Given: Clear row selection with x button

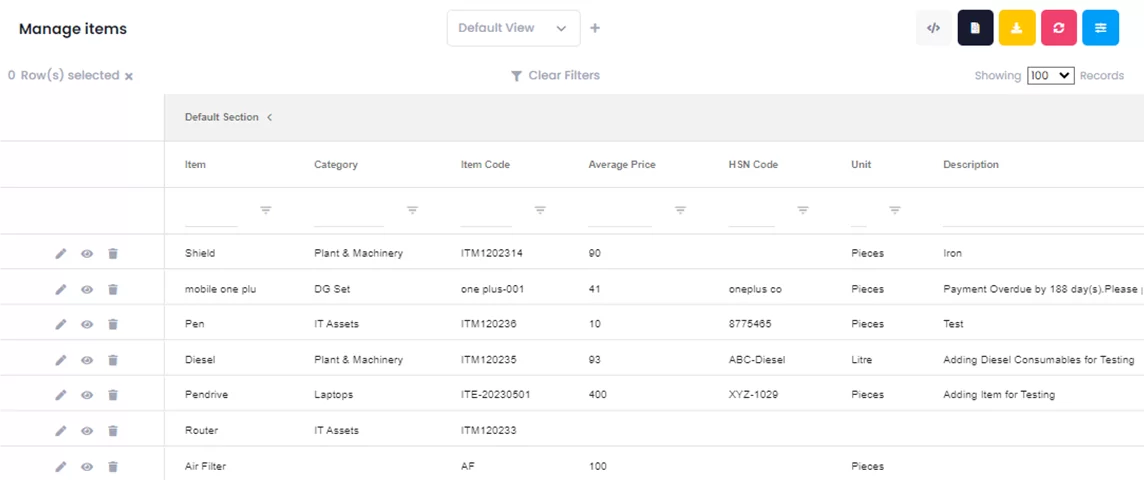Looking at the screenshot, I should tap(129, 76).
